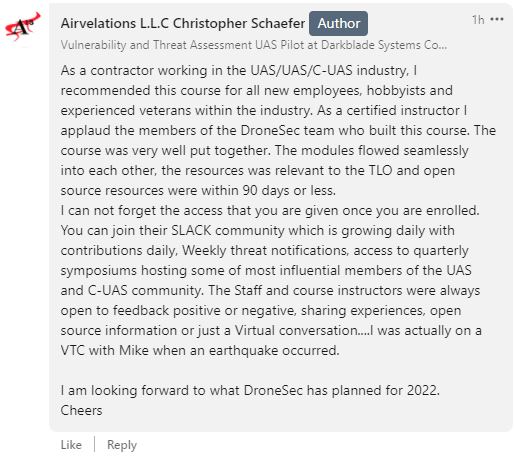Like this comment

pyautogui.click(x=71, y=445)
